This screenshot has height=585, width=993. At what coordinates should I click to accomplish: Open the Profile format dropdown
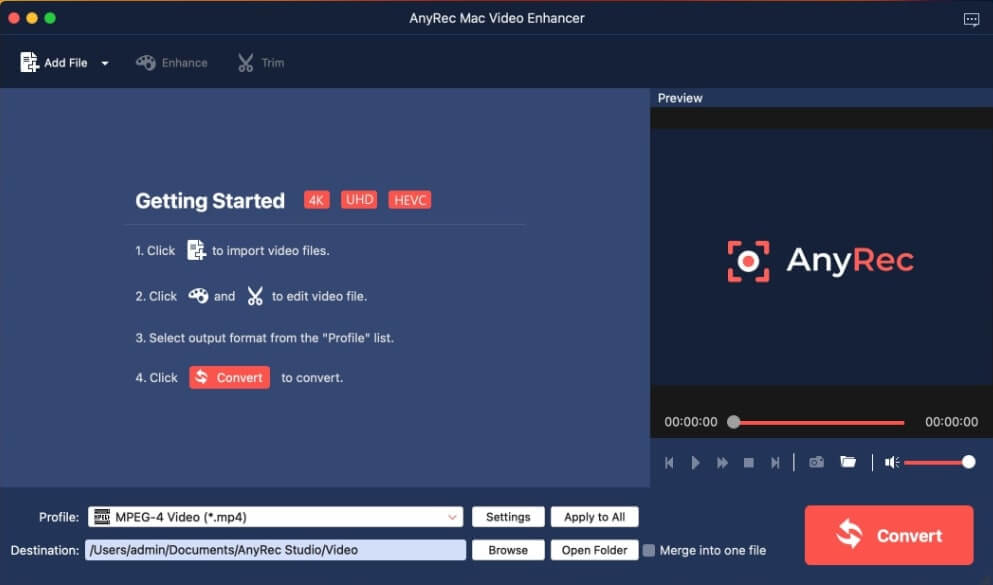tap(275, 517)
